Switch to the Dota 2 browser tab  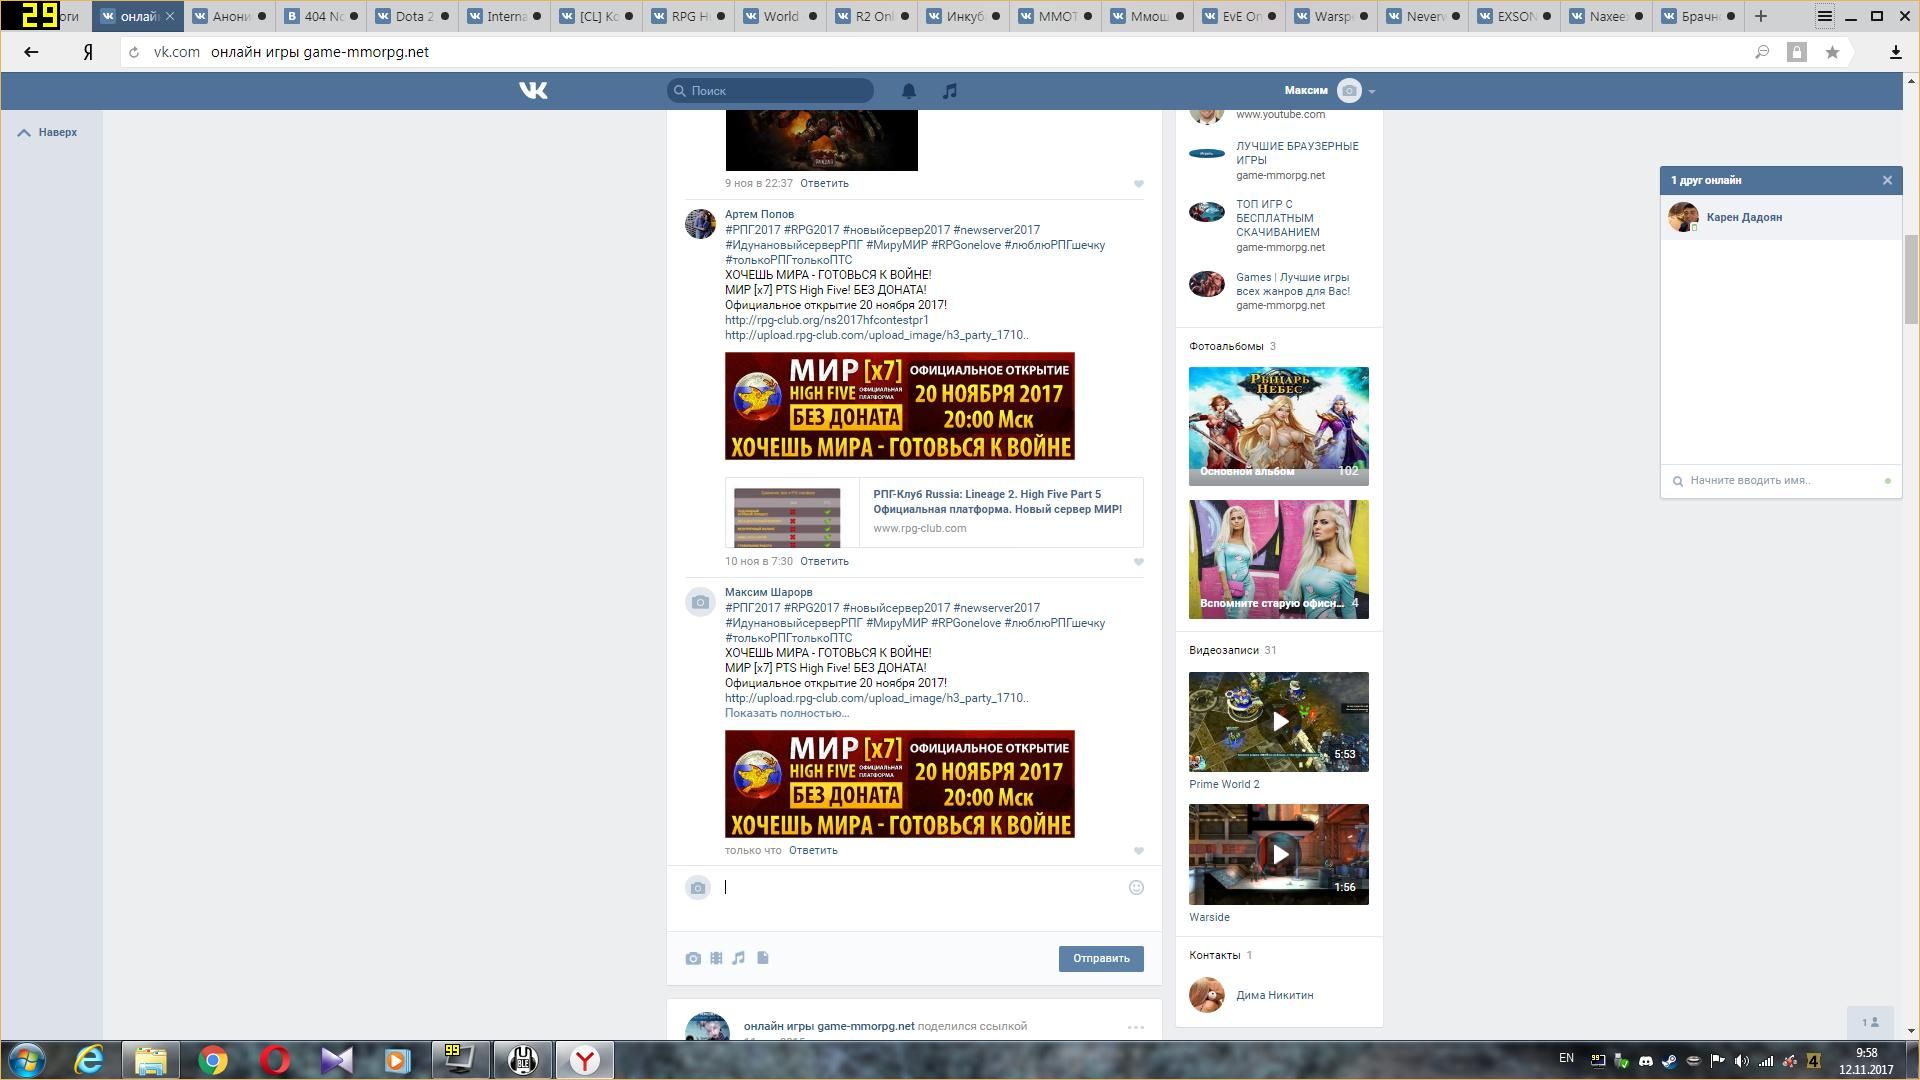[x=412, y=16]
